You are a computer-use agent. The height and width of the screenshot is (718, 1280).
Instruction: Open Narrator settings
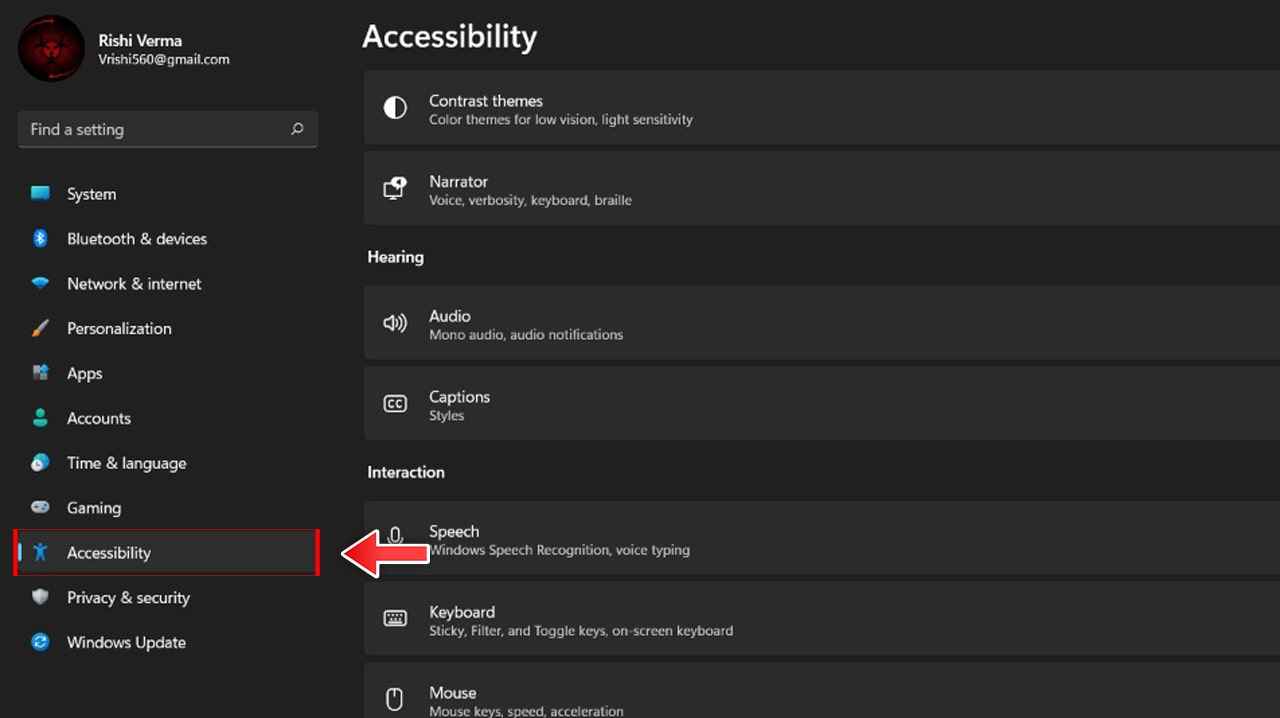(822, 188)
